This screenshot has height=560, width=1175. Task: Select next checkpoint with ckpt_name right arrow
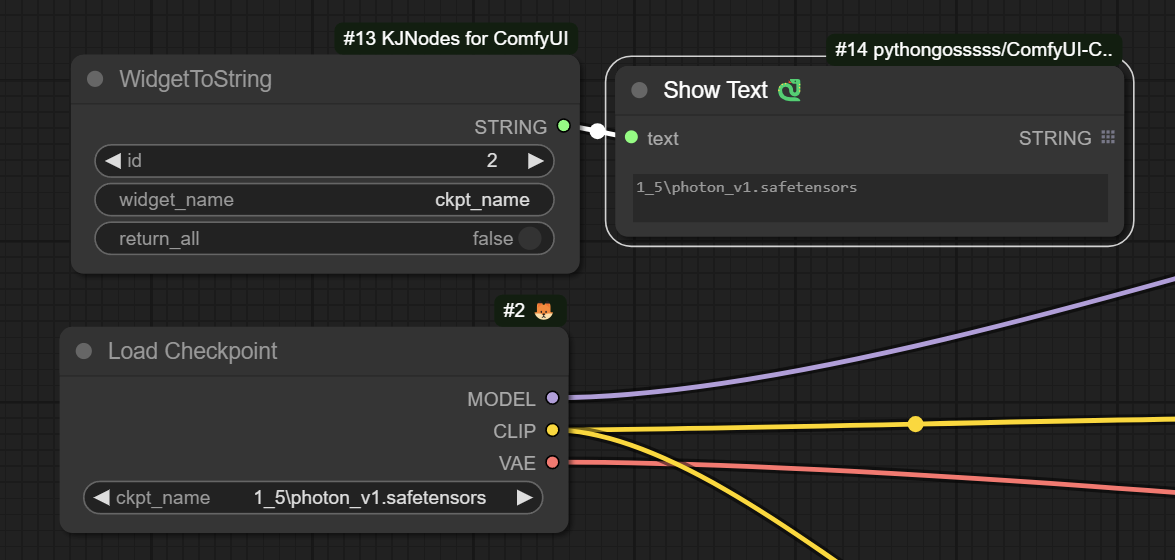click(525, 498)
